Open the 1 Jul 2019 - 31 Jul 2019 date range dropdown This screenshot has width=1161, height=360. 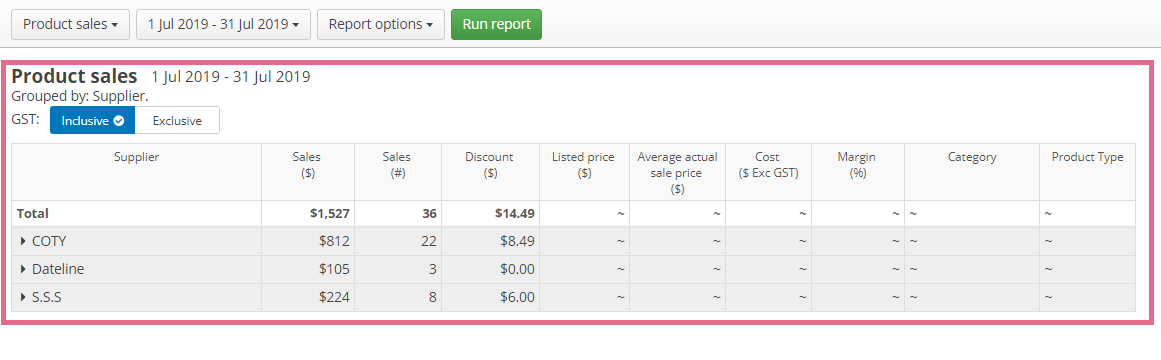[x=223, y=24]
